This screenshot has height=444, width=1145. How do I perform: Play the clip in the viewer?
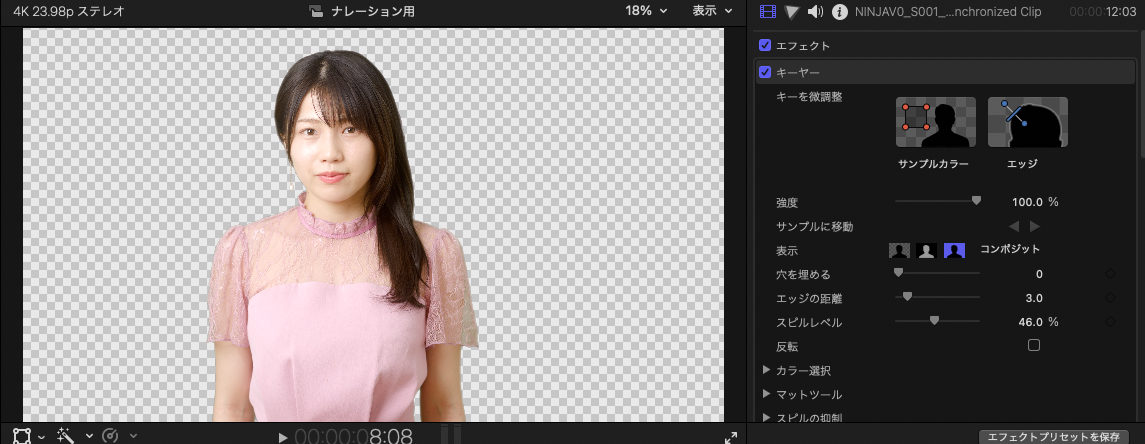(283, 437)
